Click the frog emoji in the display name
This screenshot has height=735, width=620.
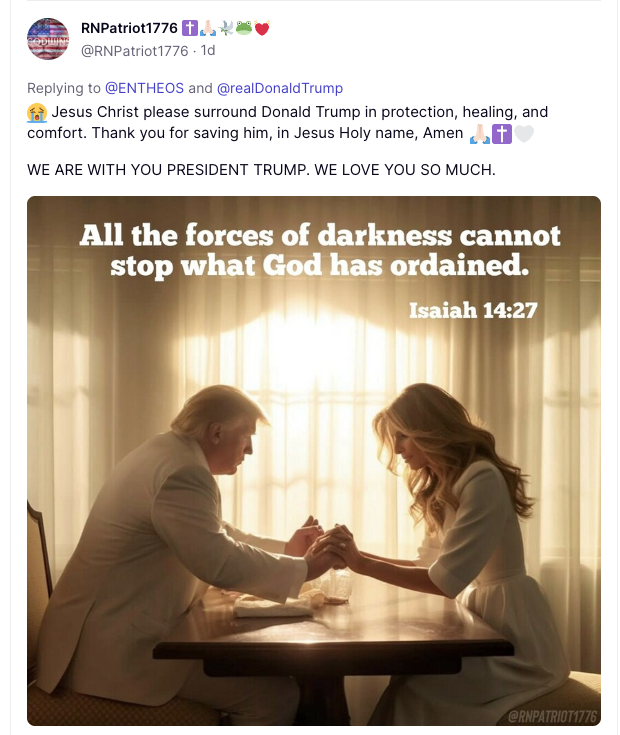pos(244,28)
